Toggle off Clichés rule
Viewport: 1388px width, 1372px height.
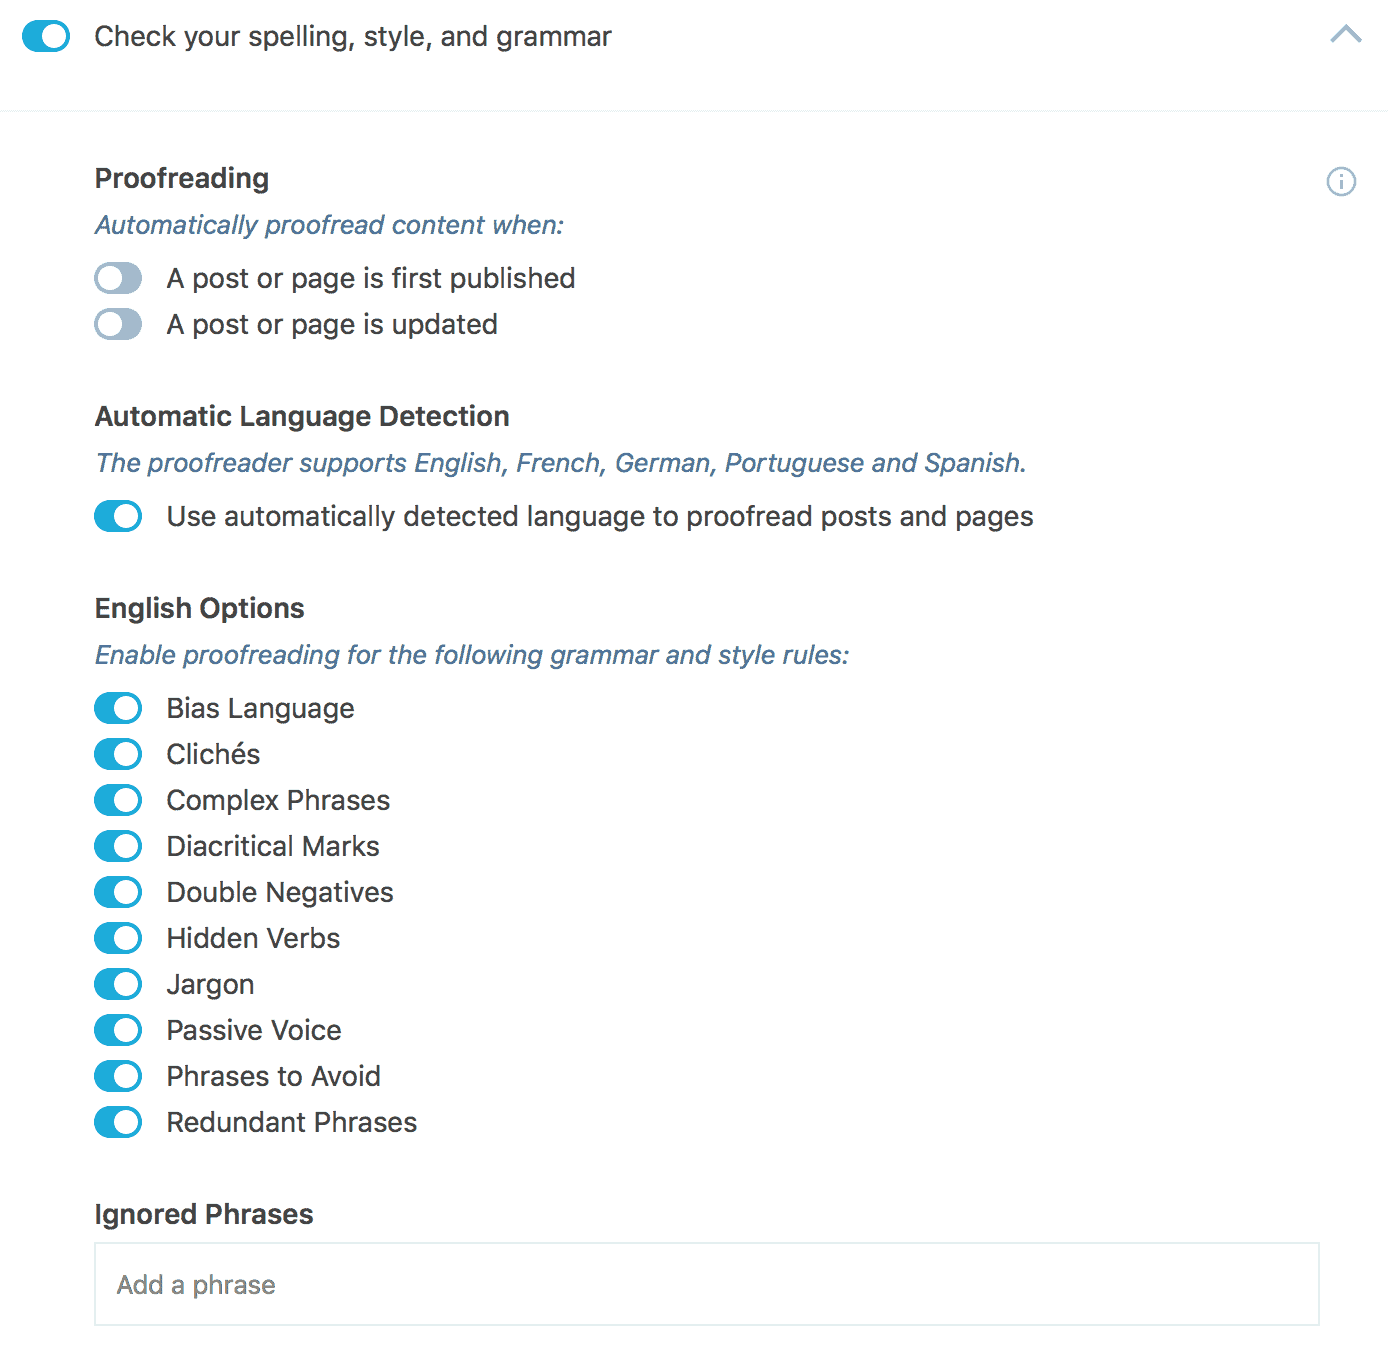(x=118, y=754)
